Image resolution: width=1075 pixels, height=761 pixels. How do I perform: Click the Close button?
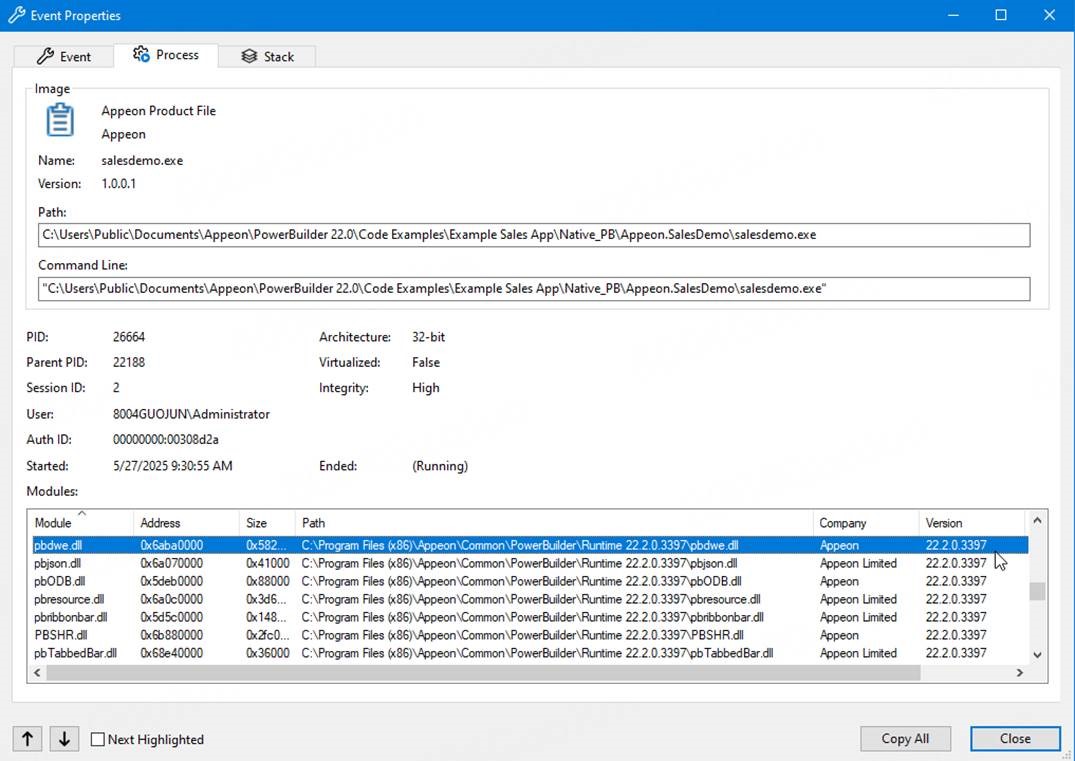[x=1015, y=738]
